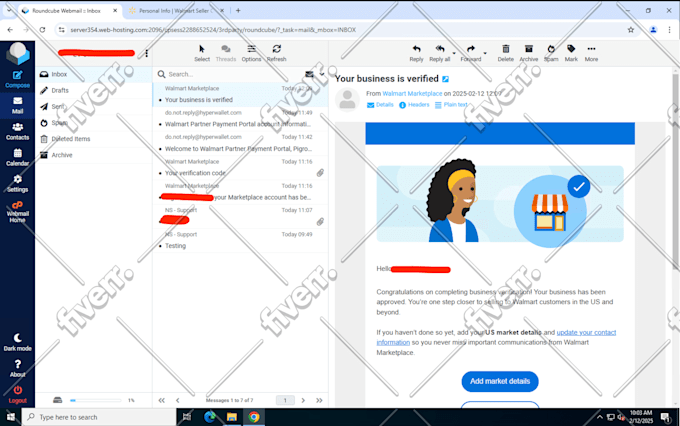Switch to Plain text view

click(x=451, y=105)
